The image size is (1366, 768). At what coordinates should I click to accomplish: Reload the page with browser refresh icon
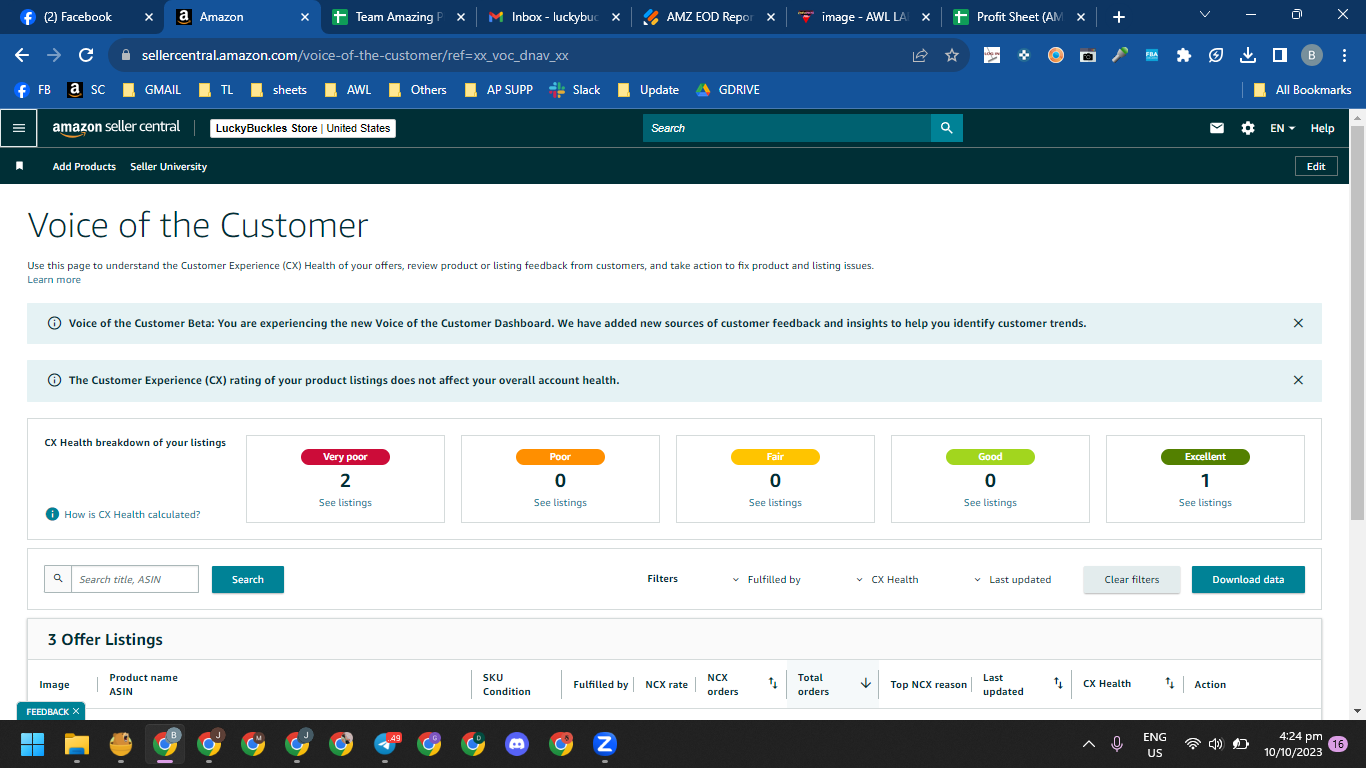(86, 55)
